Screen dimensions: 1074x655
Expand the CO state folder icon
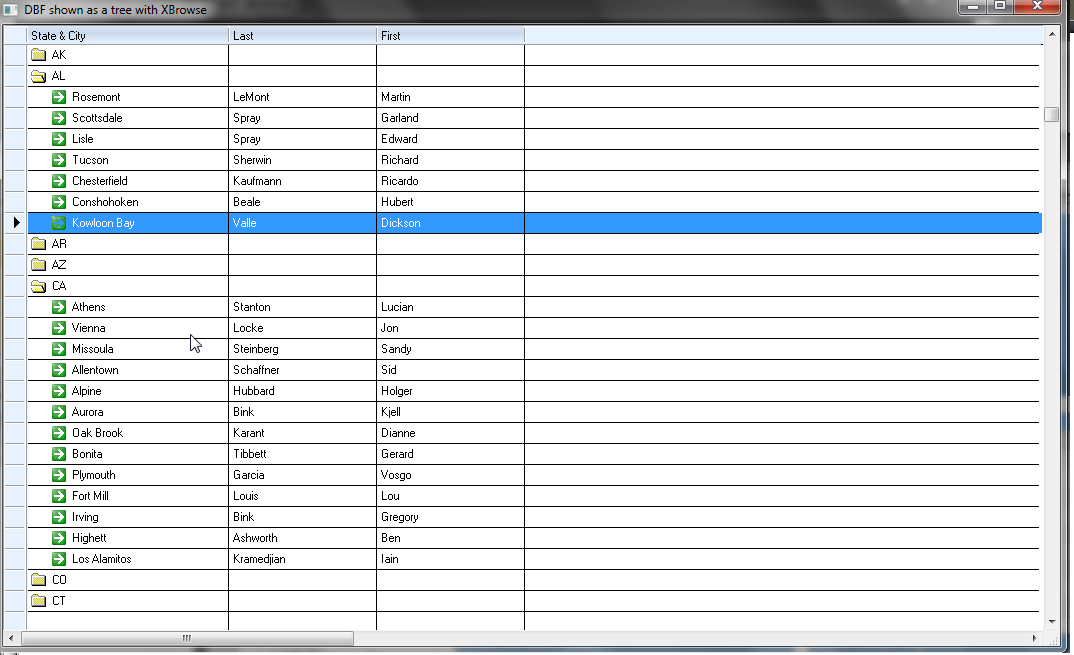point(38,580)
